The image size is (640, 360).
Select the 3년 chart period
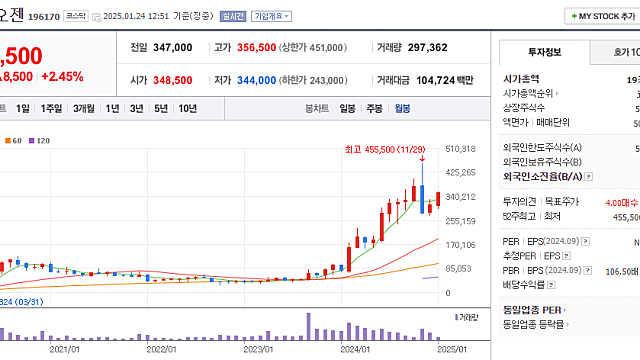point(137,109)
